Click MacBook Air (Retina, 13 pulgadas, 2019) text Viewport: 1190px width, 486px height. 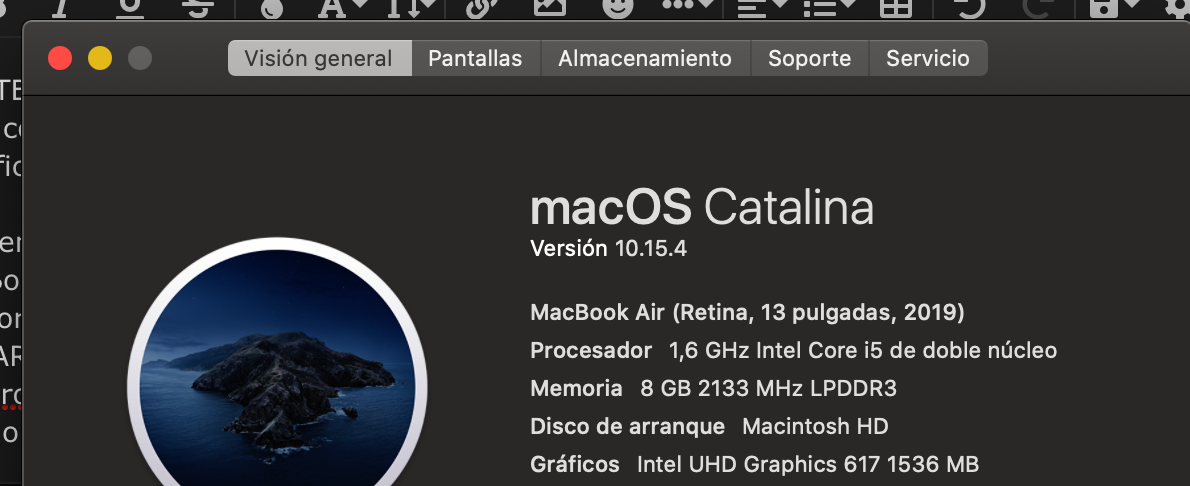(x=748, y=312)
